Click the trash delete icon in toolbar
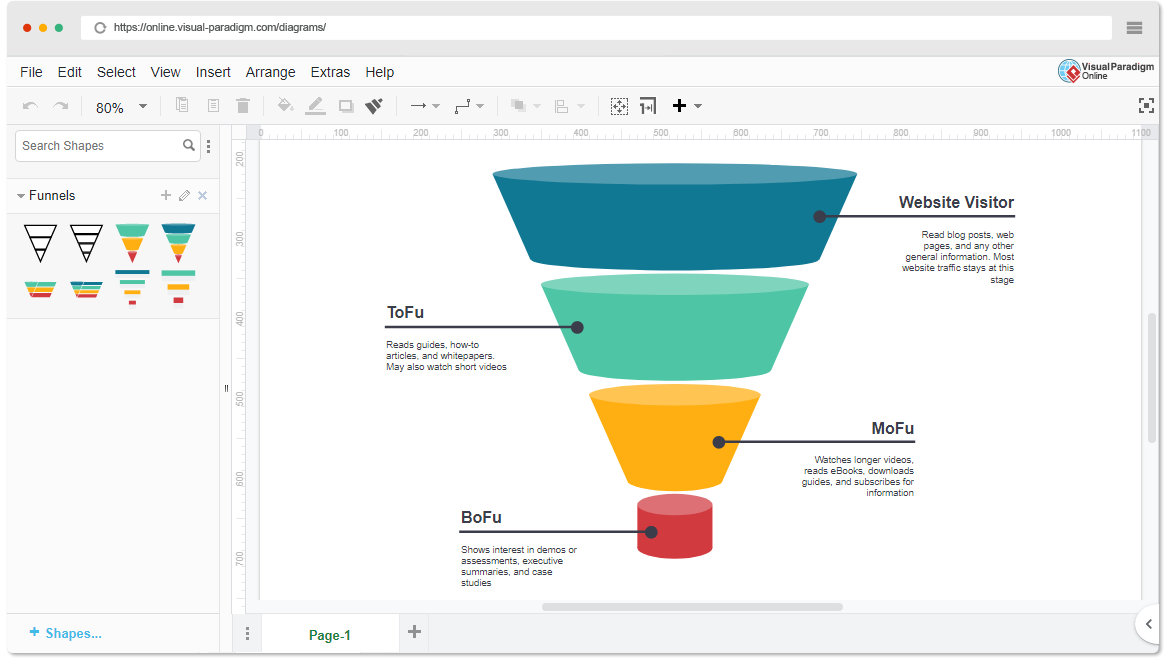1170x665 pixels. click(243, 106)
